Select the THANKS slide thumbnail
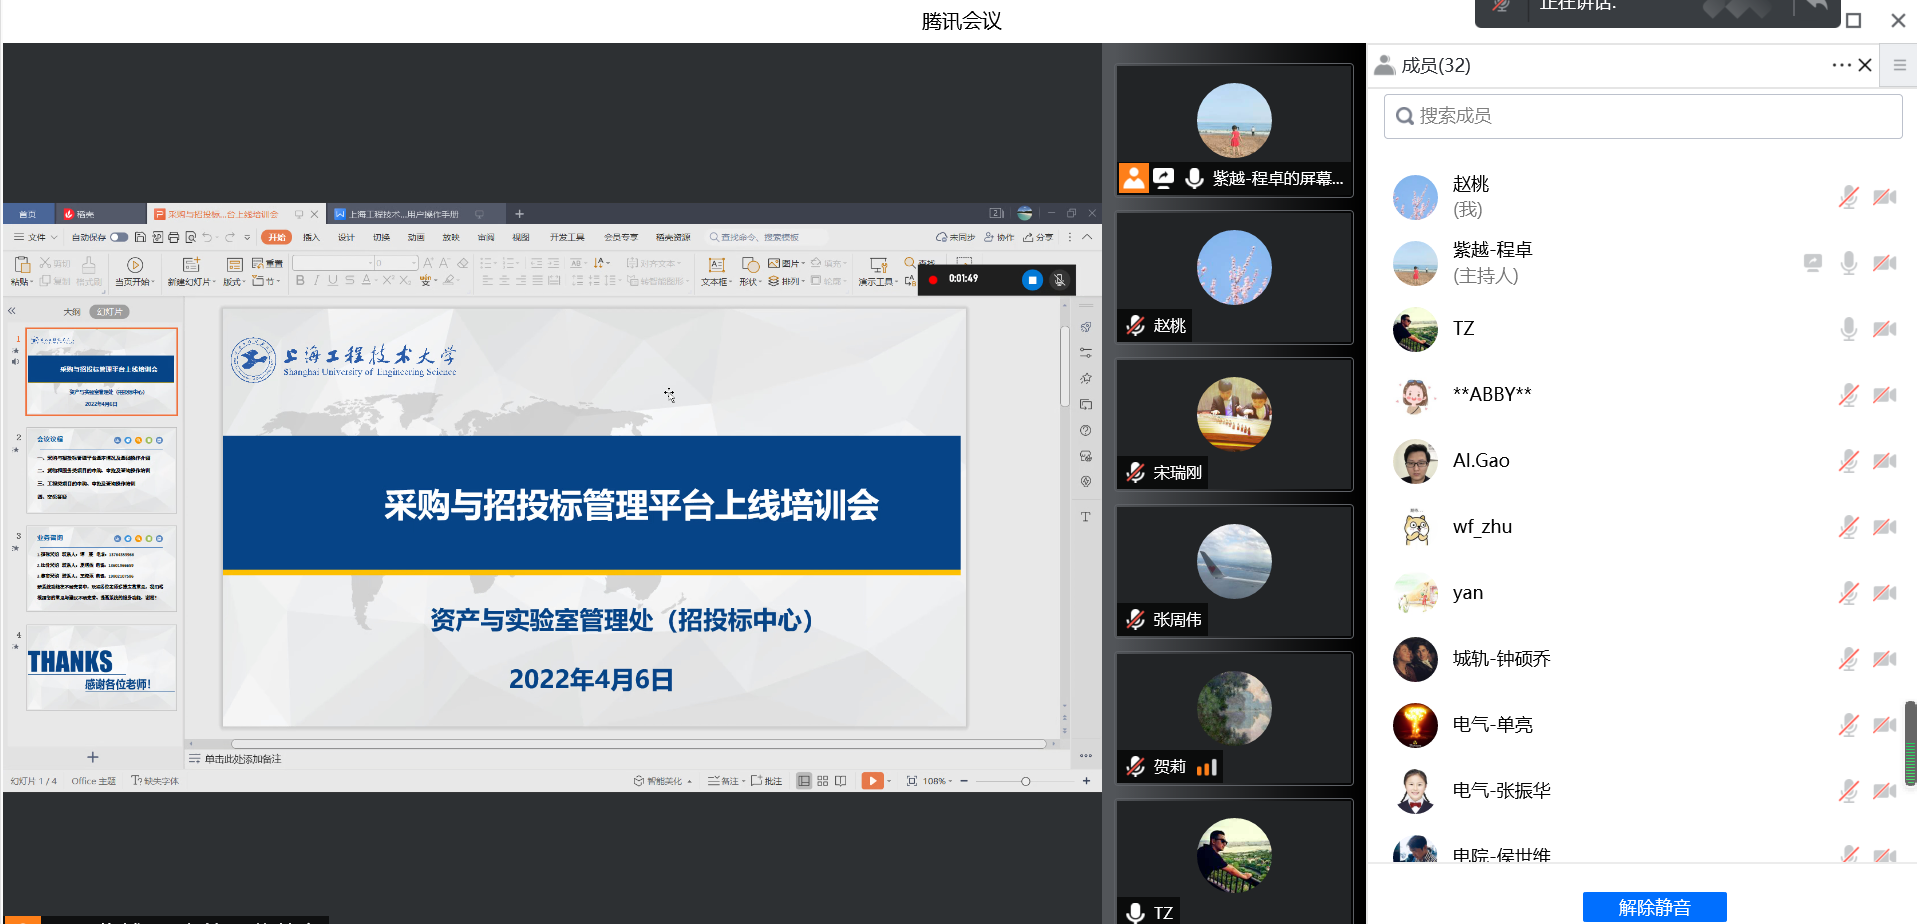The image size is (1917, 924). point(101,668)
